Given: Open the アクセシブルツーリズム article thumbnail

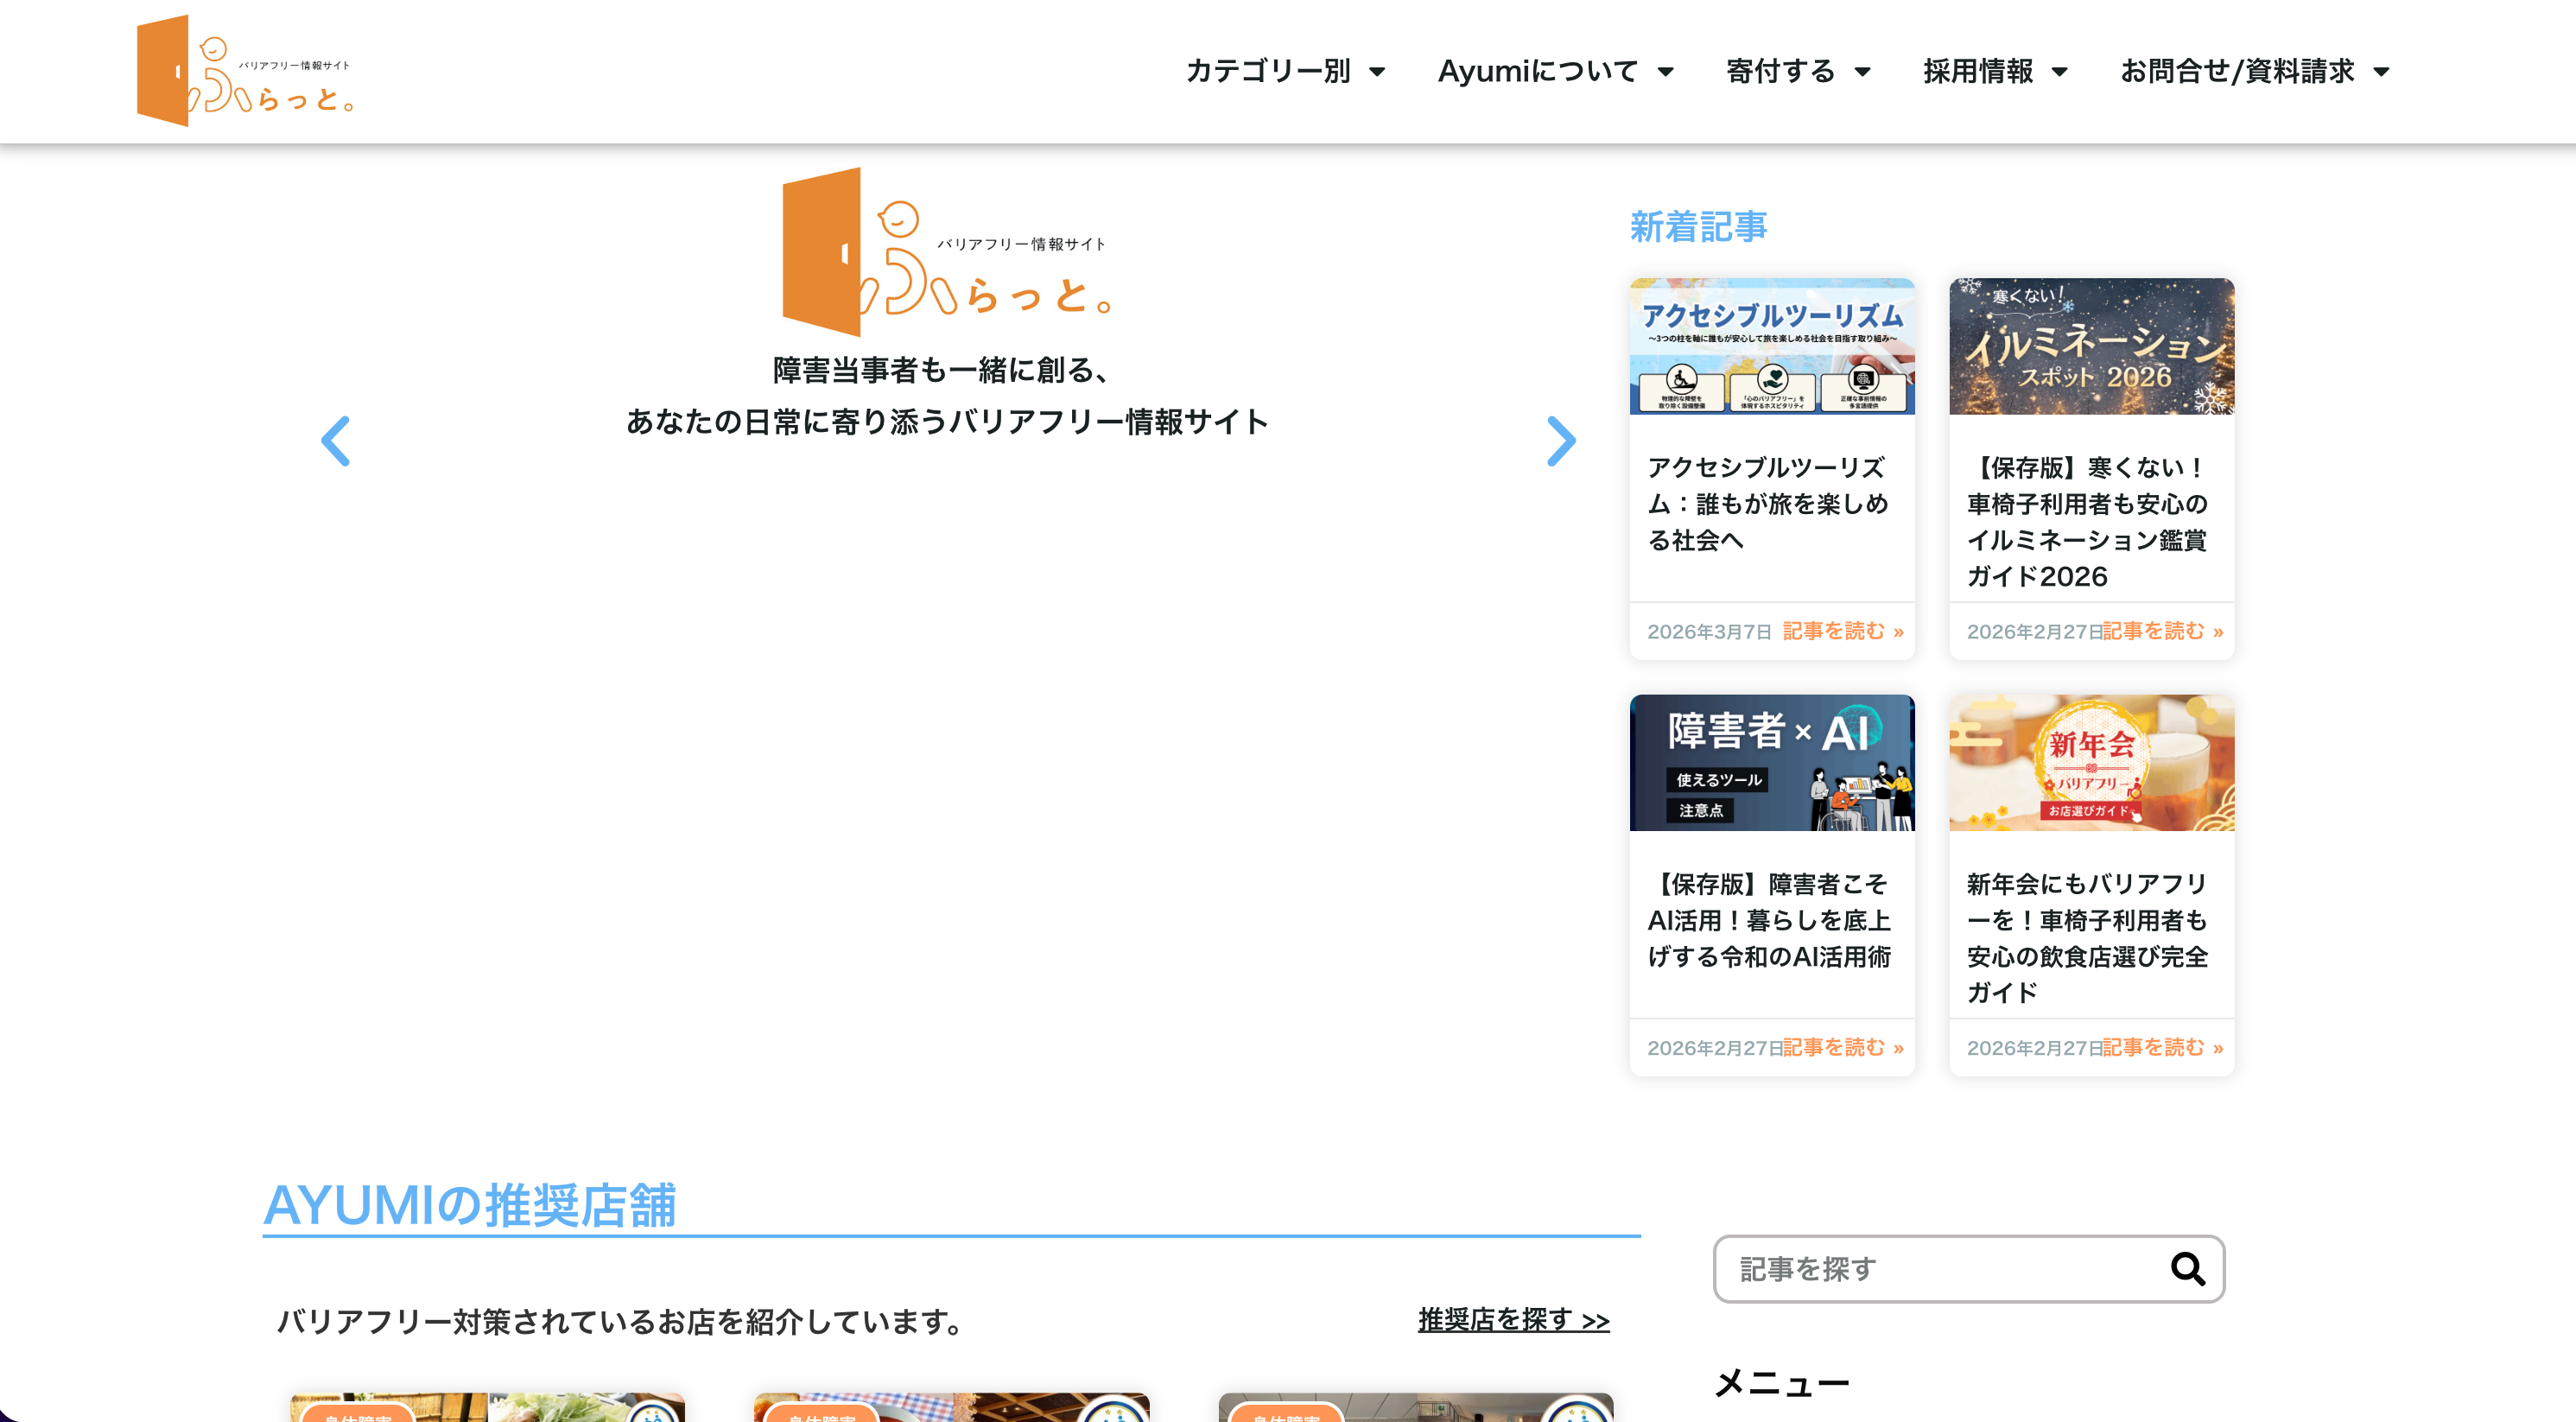Looking at the screenshot, I should [1772, 346].
